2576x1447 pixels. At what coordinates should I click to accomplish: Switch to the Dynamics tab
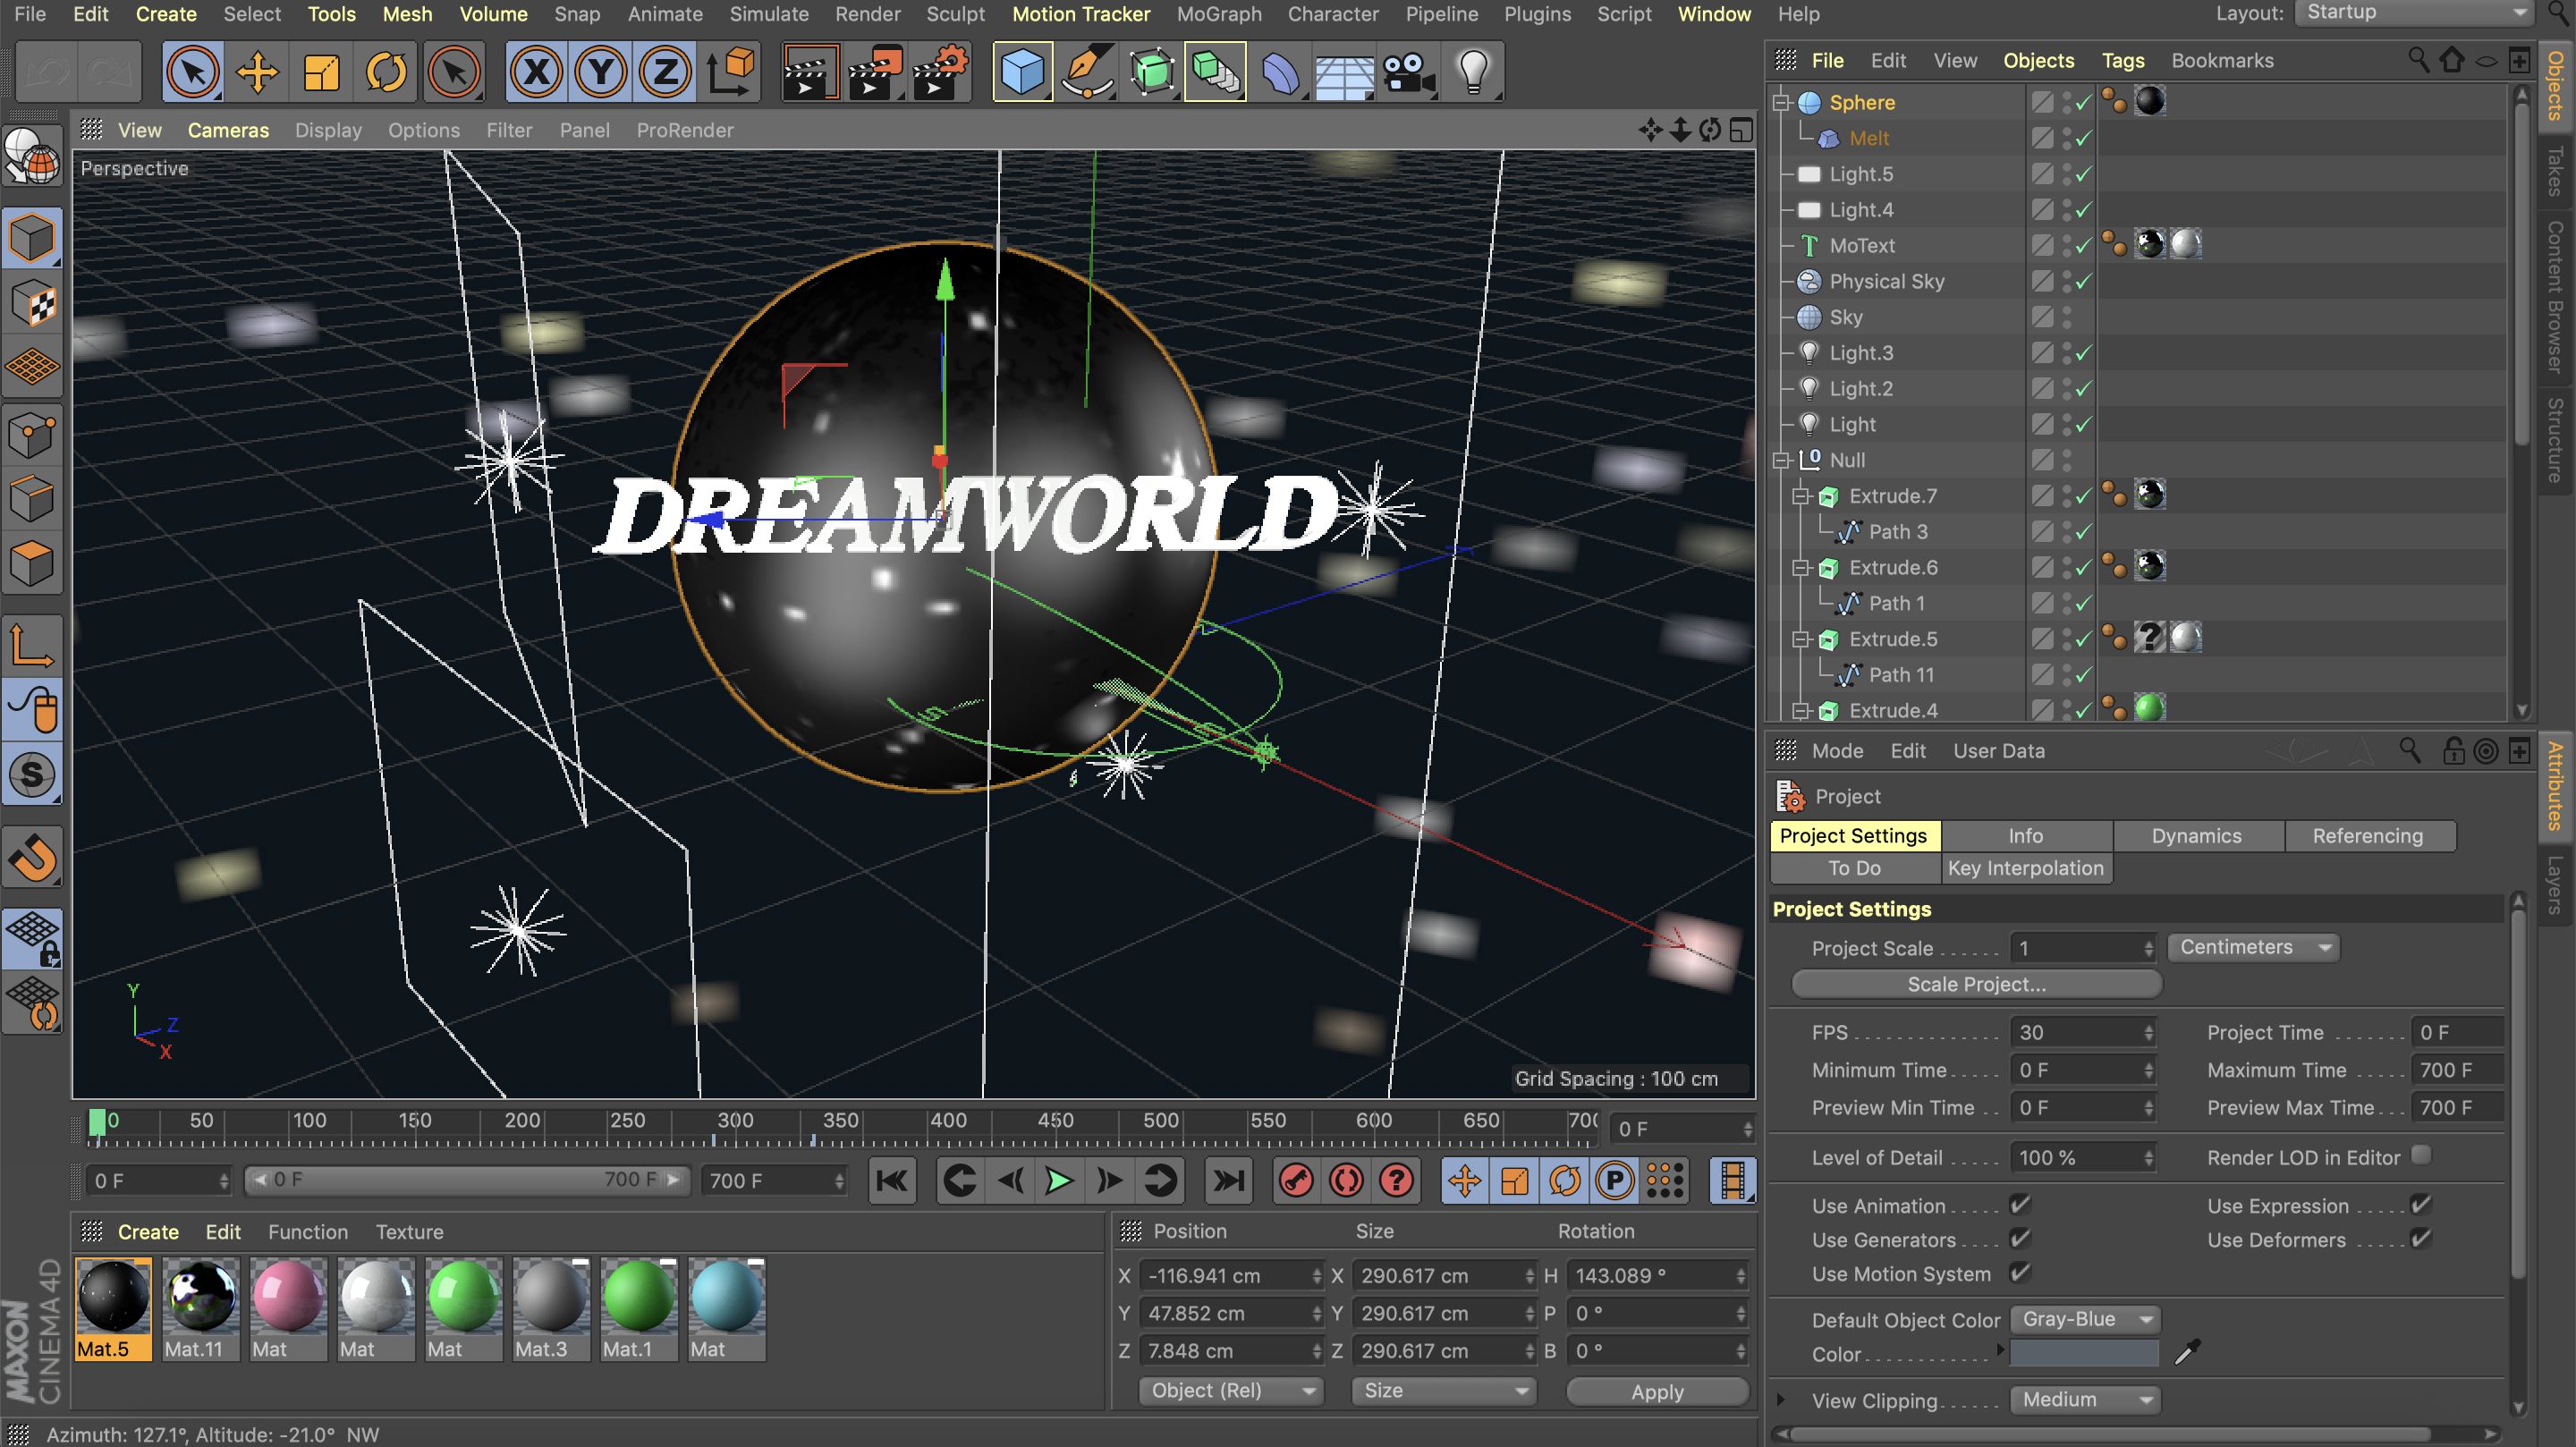coord(2196,836)
